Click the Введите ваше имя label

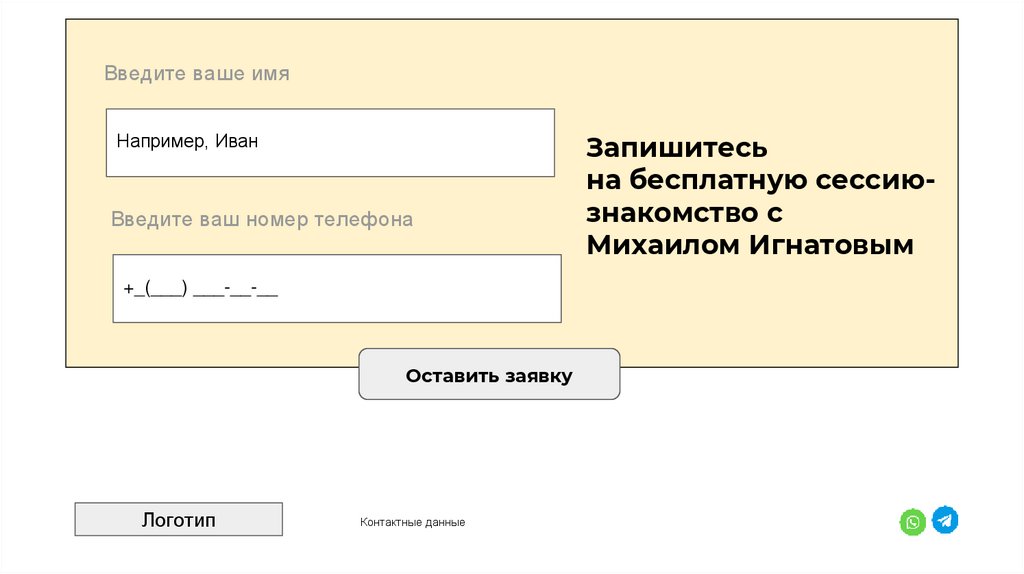click(197, 74)
